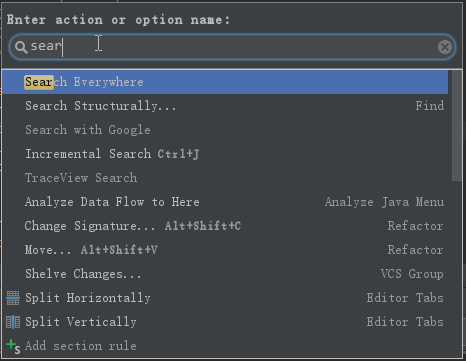The width and height of the screenshot is (466, 361).
Task: Select Split Vertically text entry
Action: pos(81,322)
